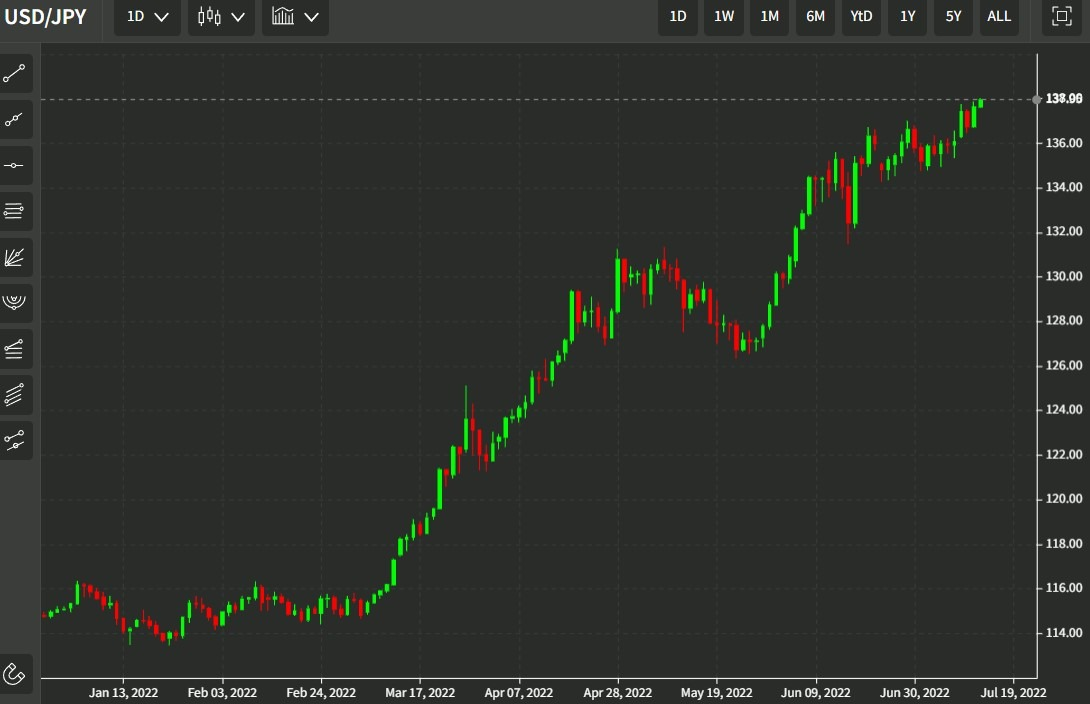
Task: Open the 1D interval dropdown
Action: tap(147, 17)
